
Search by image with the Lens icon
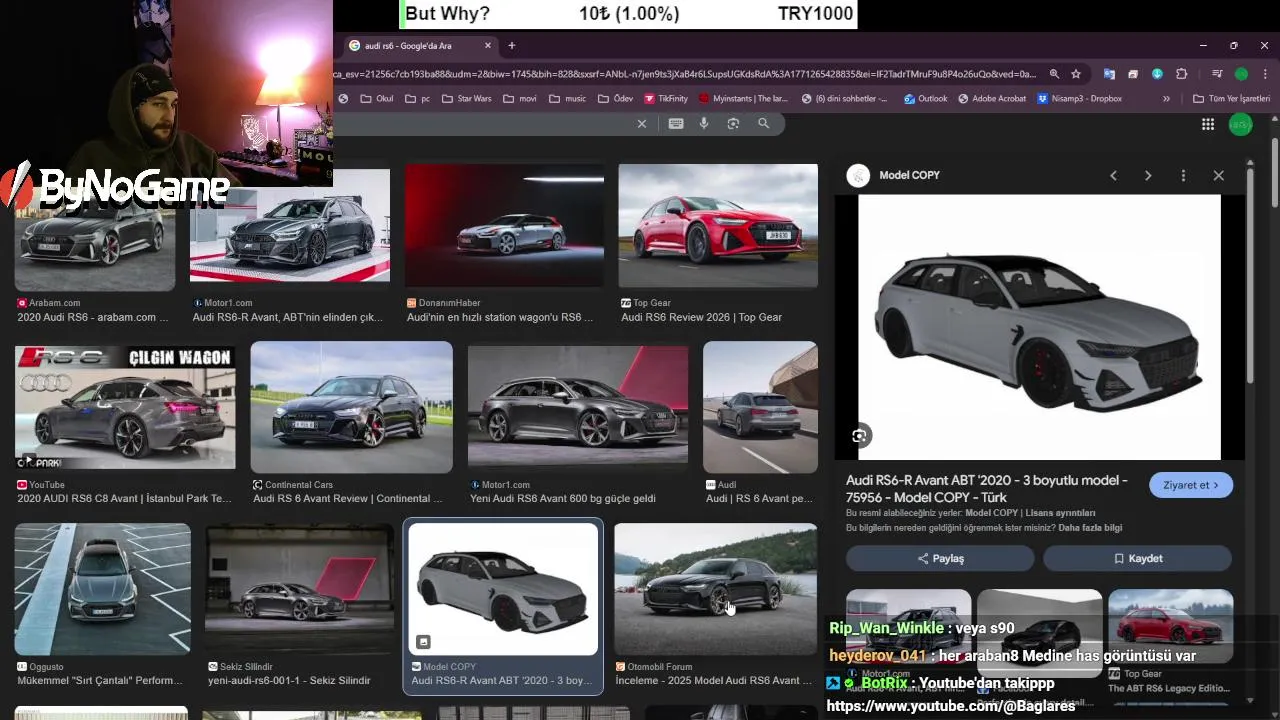tap(733, 124)
